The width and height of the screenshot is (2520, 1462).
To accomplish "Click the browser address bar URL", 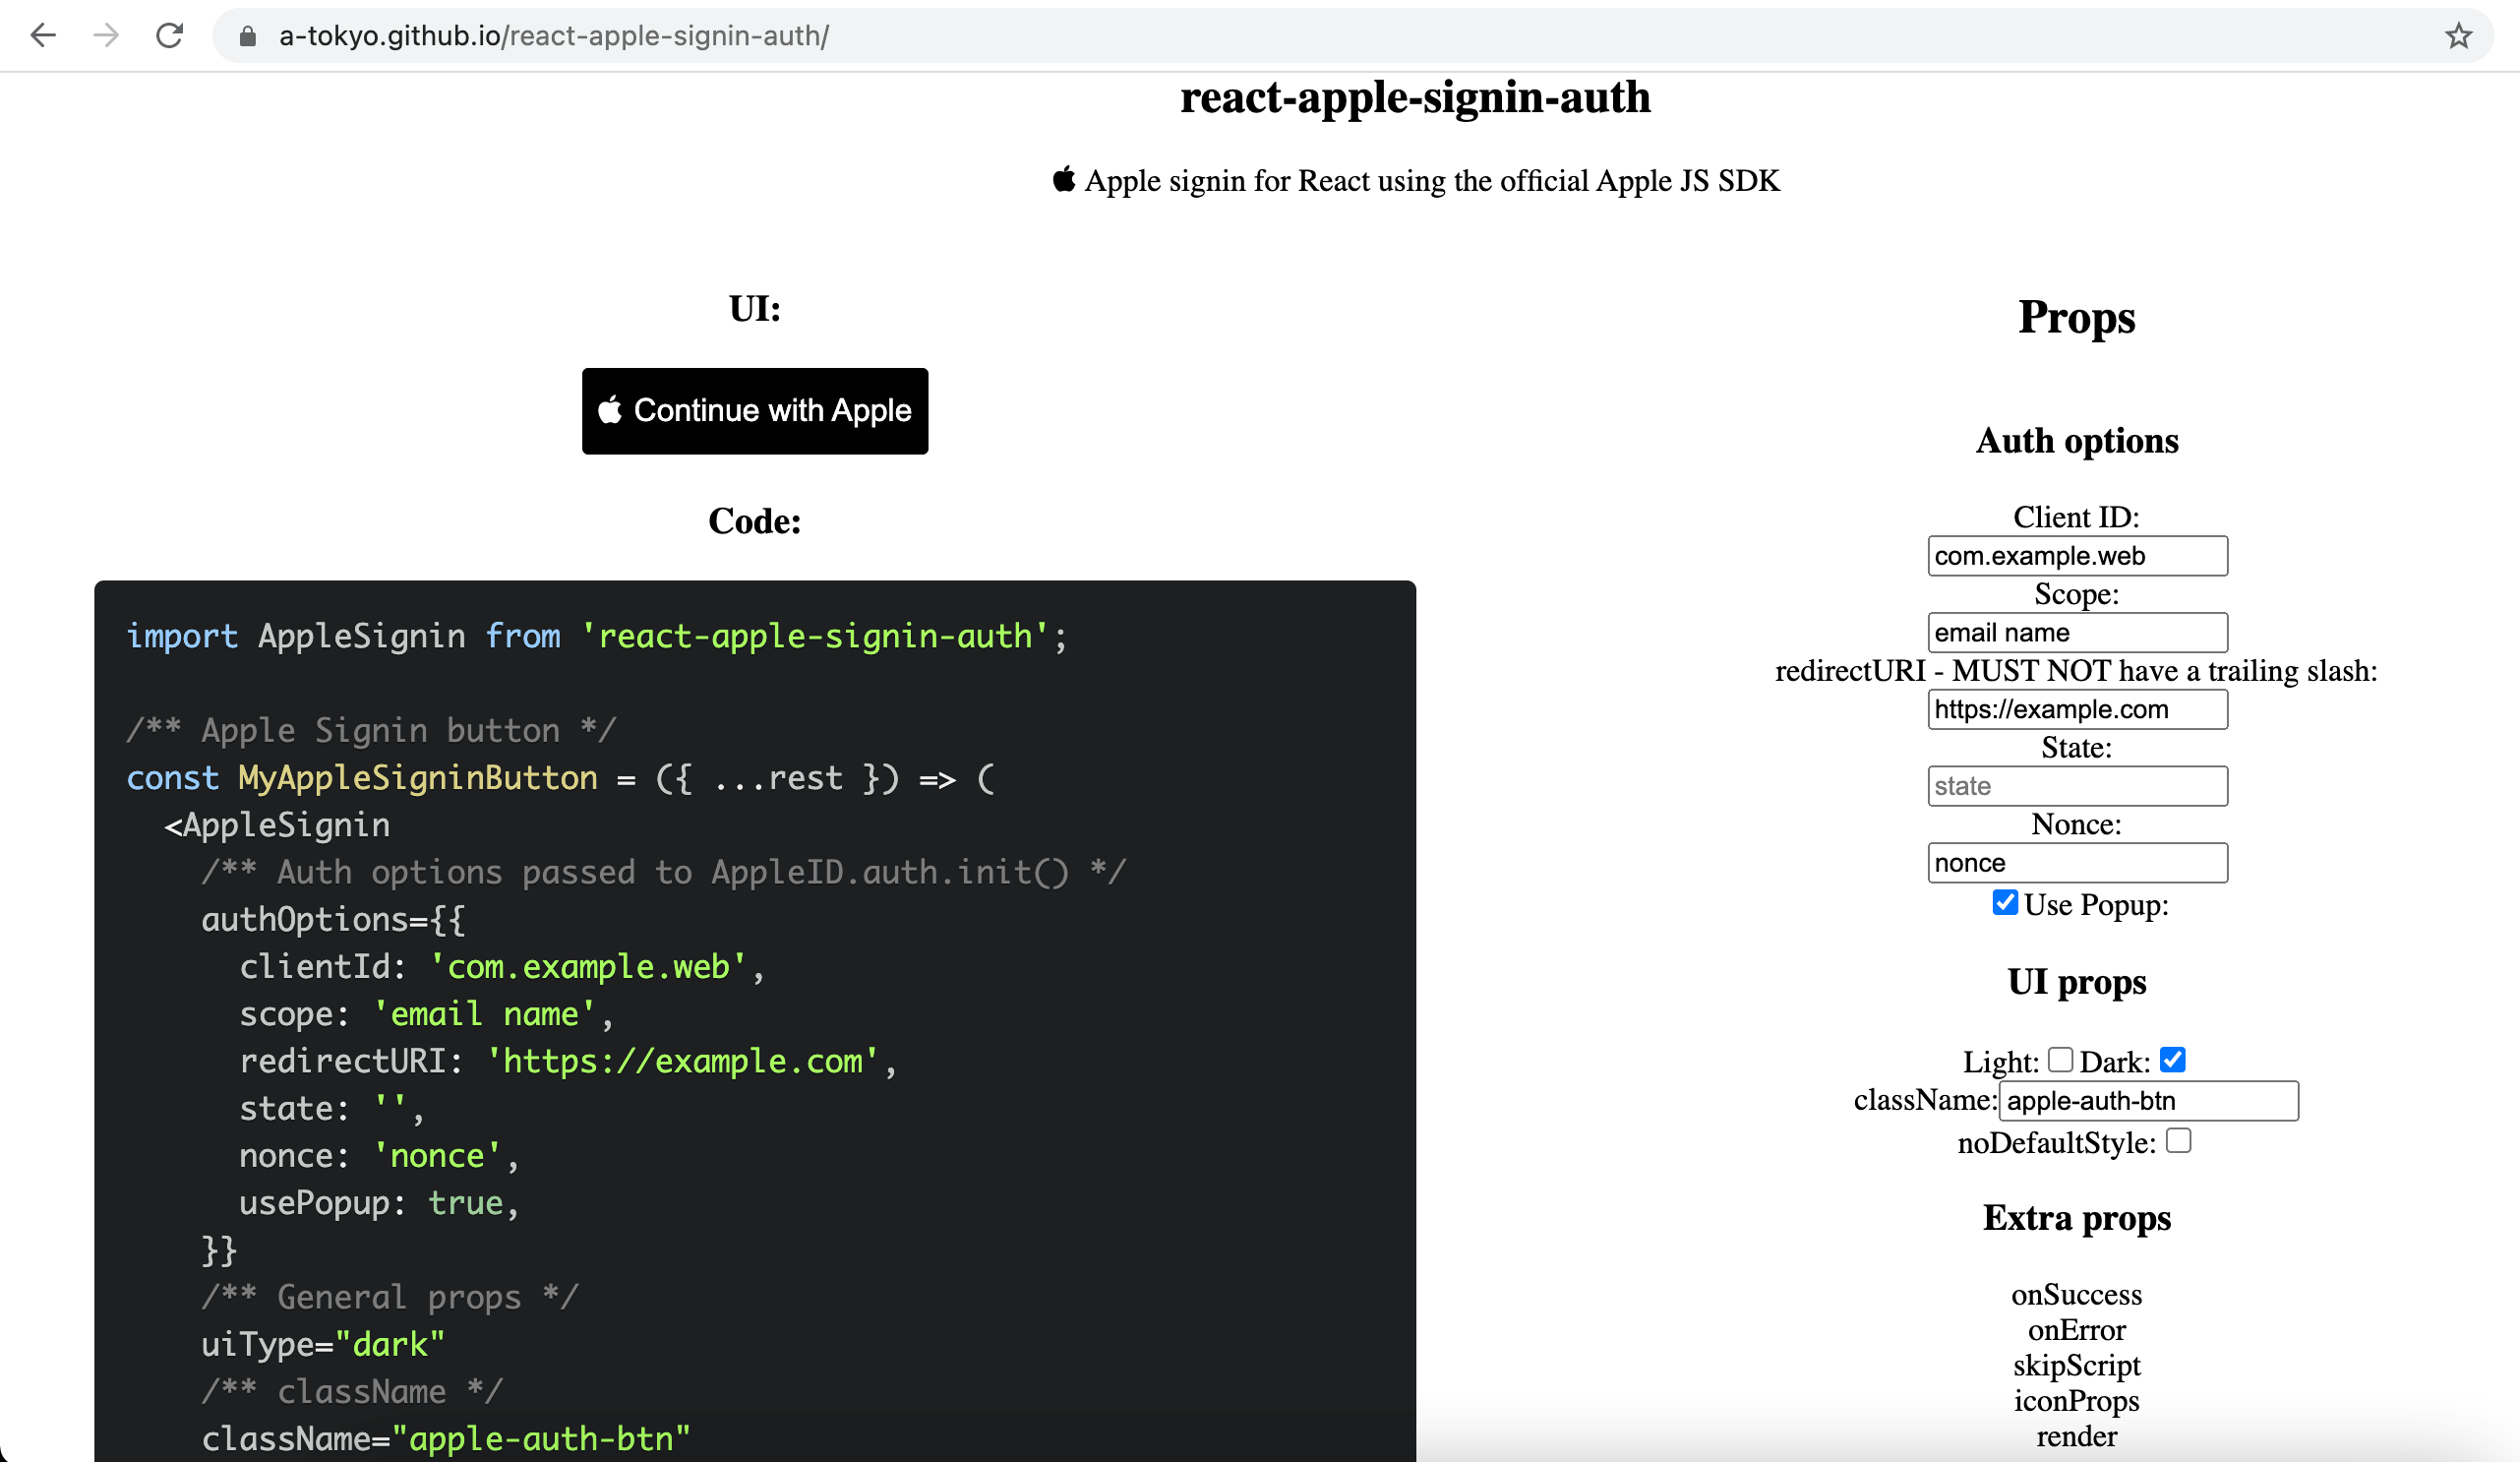I will pyautogui.click(x=554, y=36).
